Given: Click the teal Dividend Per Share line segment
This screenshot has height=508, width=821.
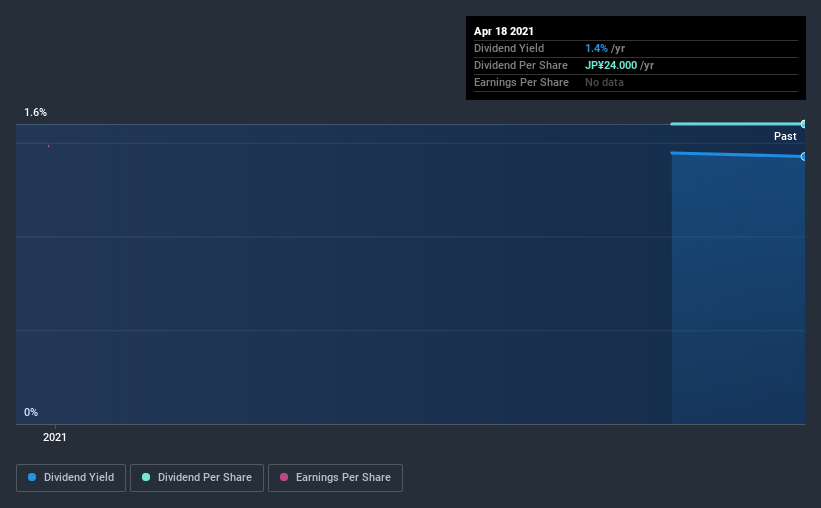Looking at the screenshot, I should [x=736, y=124].
